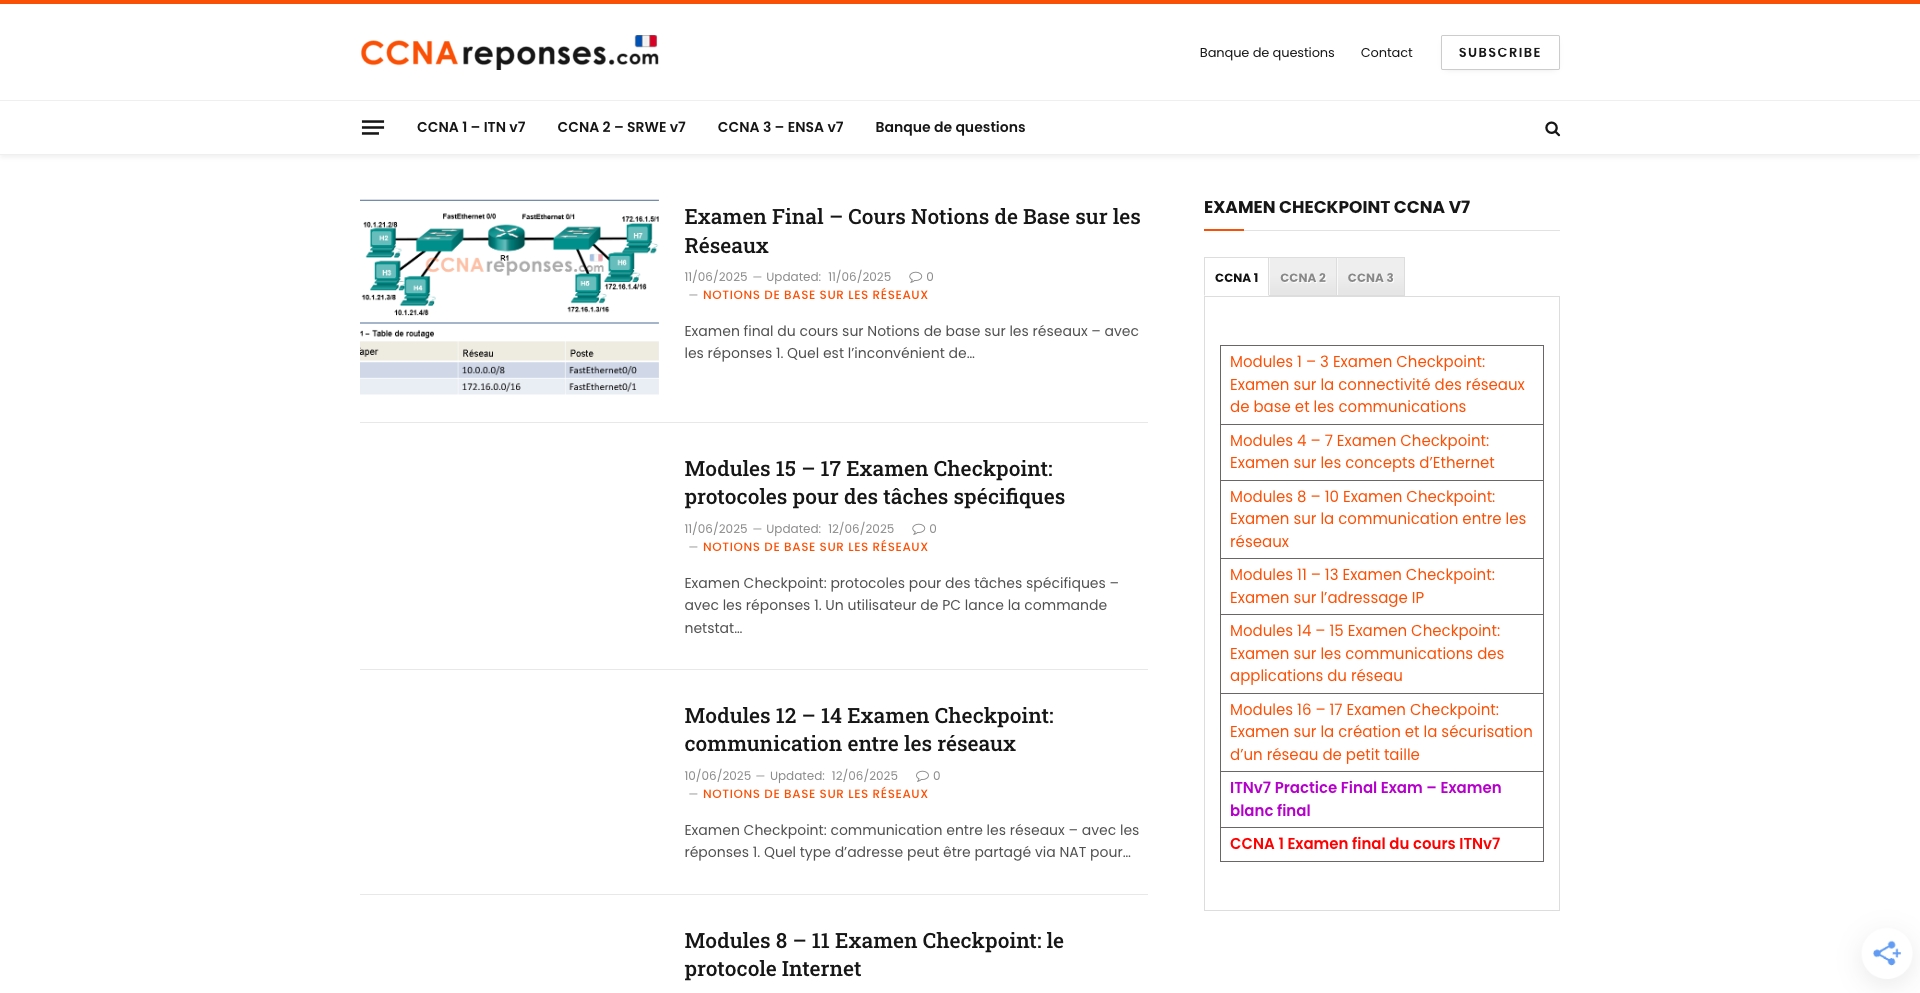Open the CCNA 3 – ENSA v7 menu
This screenshot has width=1920, height=993.
click(x=780, y=127)
